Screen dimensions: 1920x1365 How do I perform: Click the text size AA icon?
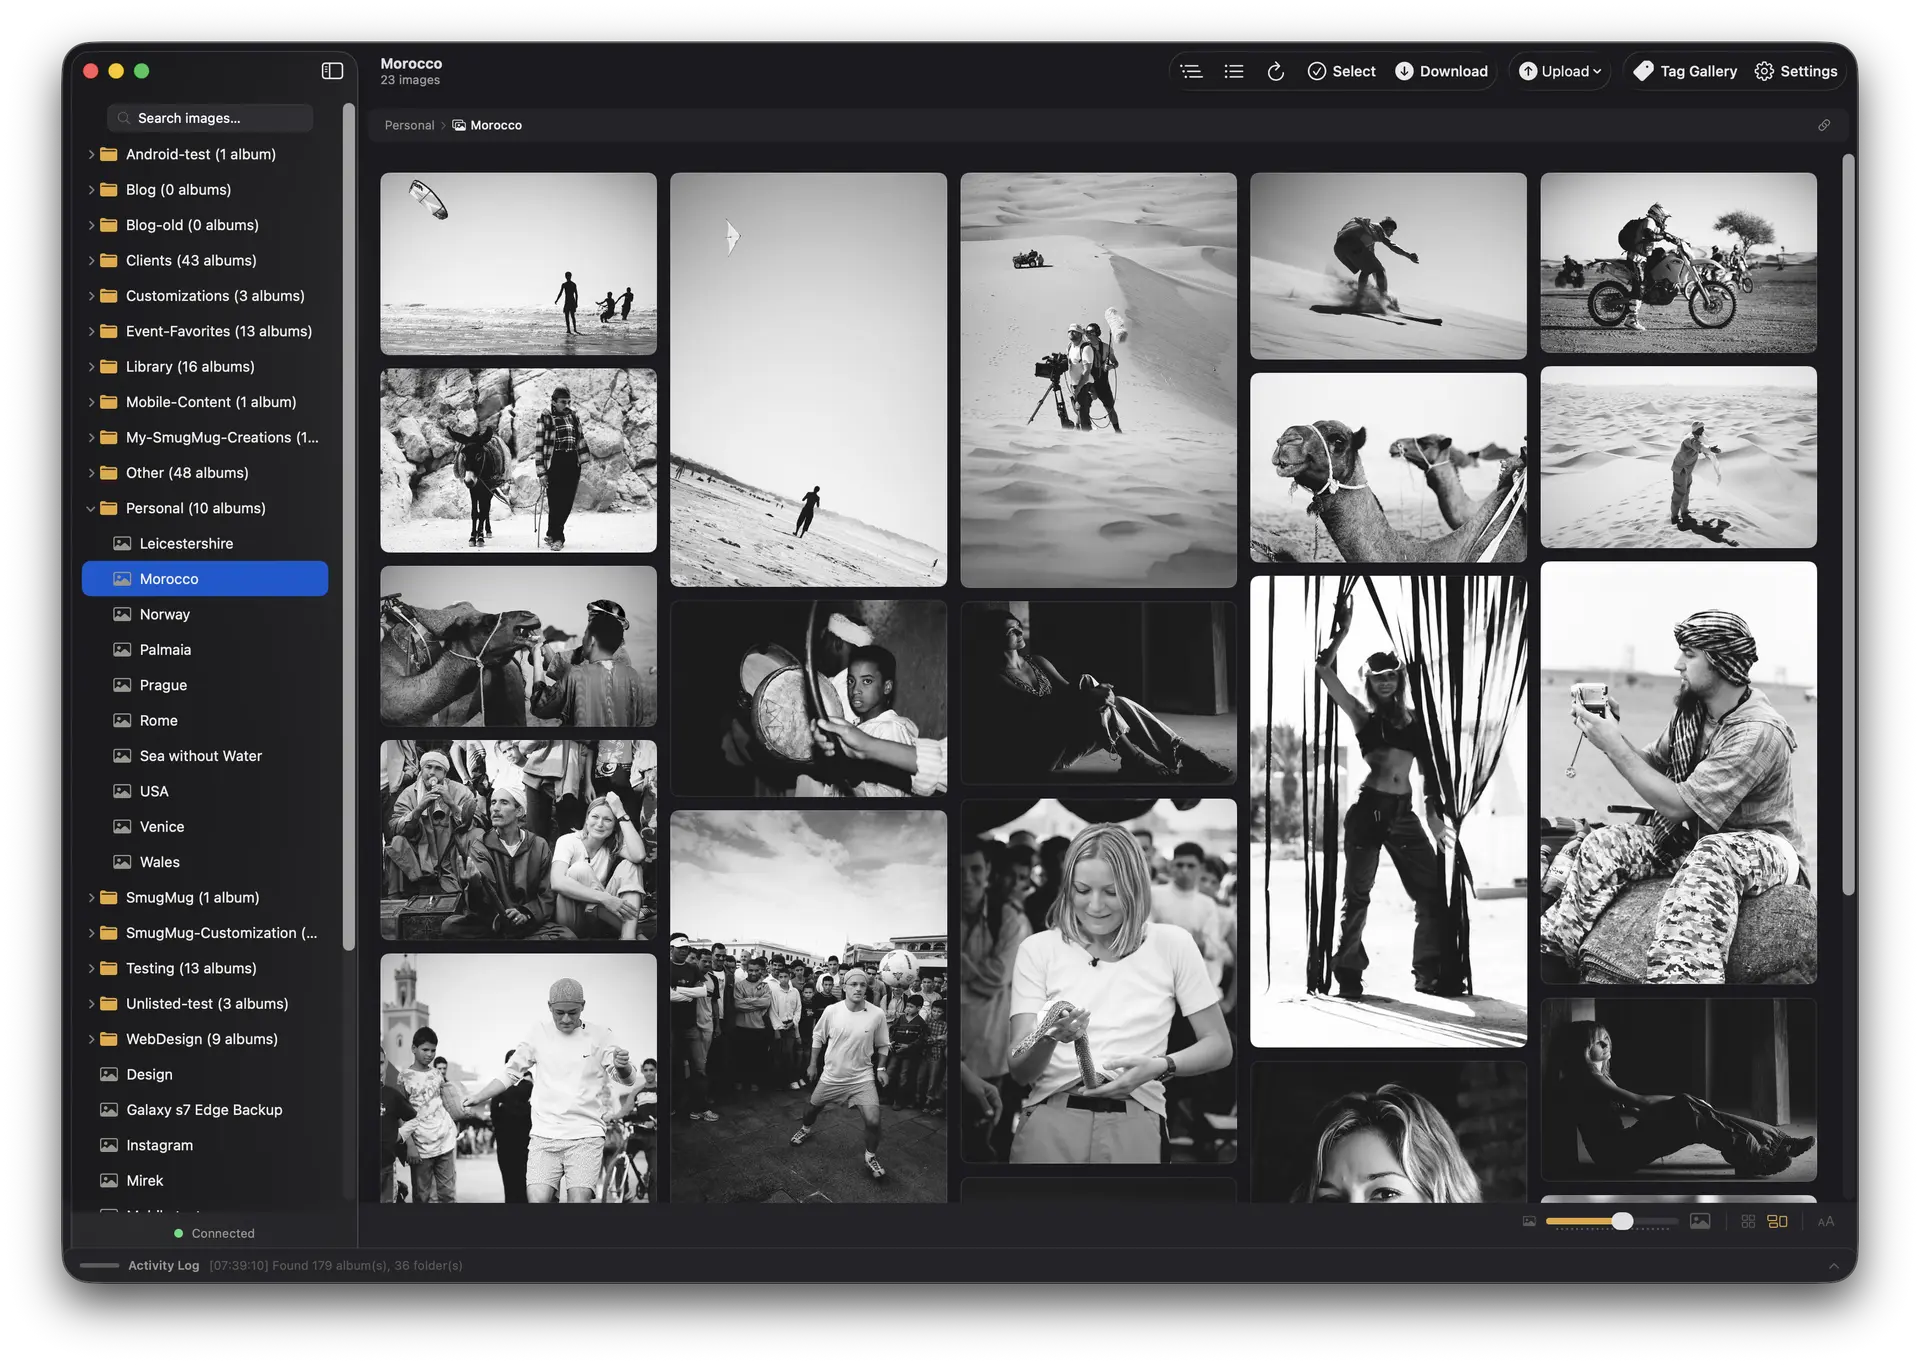coord(1826,1221)
